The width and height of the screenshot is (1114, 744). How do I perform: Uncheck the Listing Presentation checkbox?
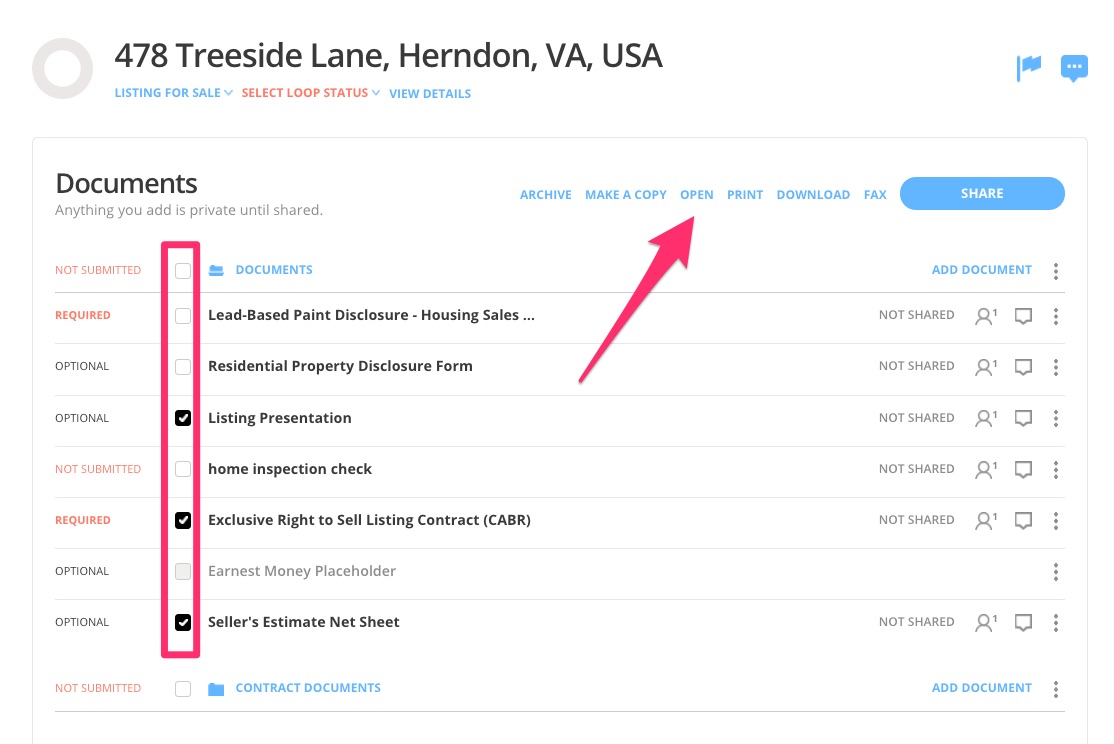click(x=183, y=418)
